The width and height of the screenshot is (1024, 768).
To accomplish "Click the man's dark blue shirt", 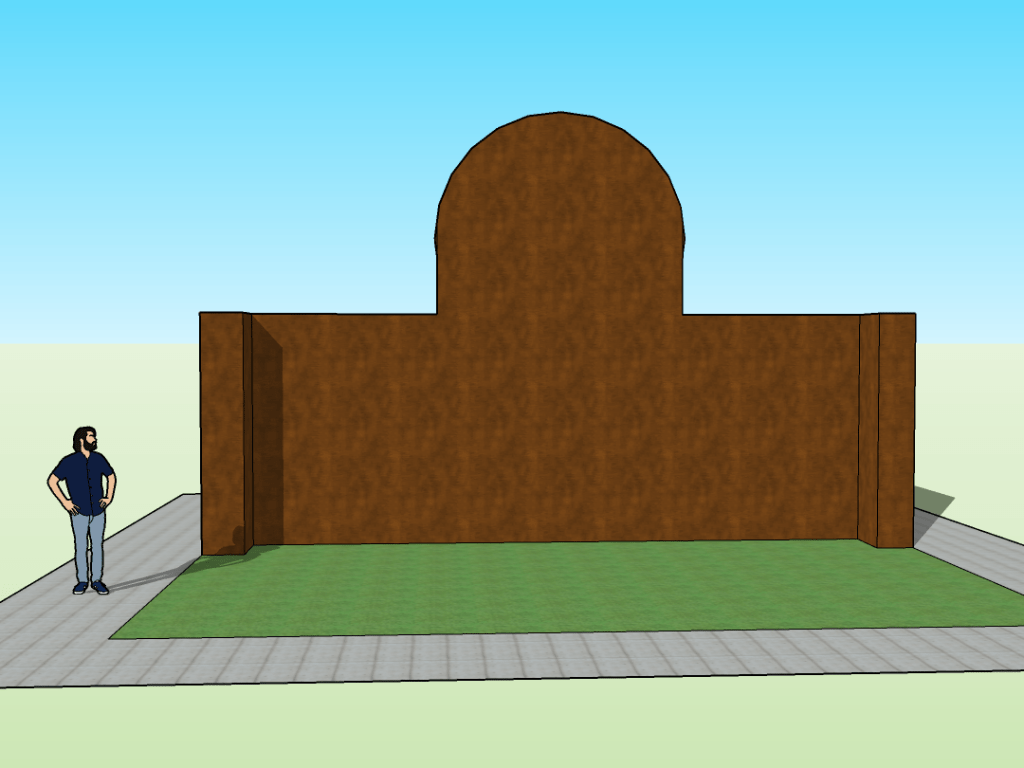I will point(83,482).
